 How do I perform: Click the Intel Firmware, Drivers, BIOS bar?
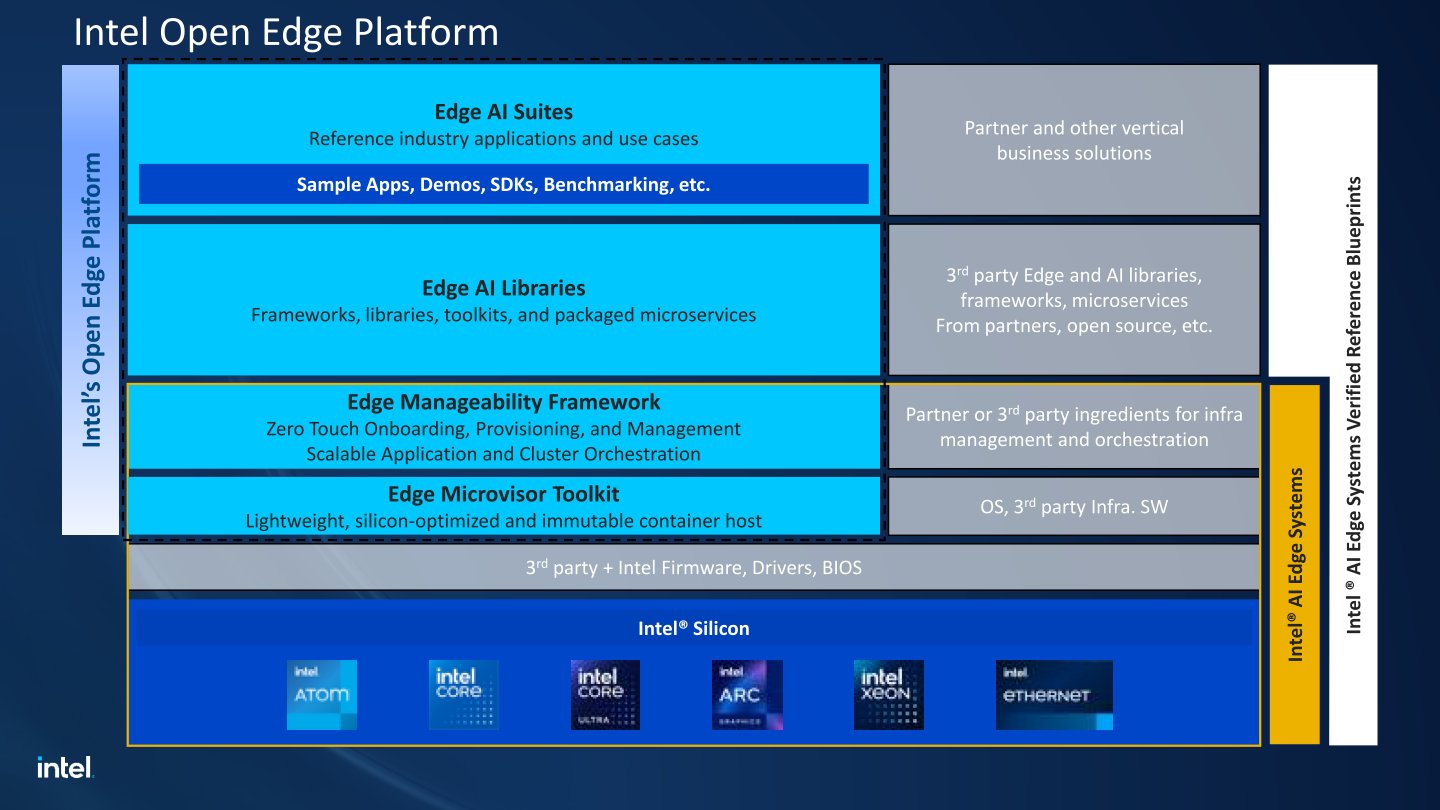point(694,567)
